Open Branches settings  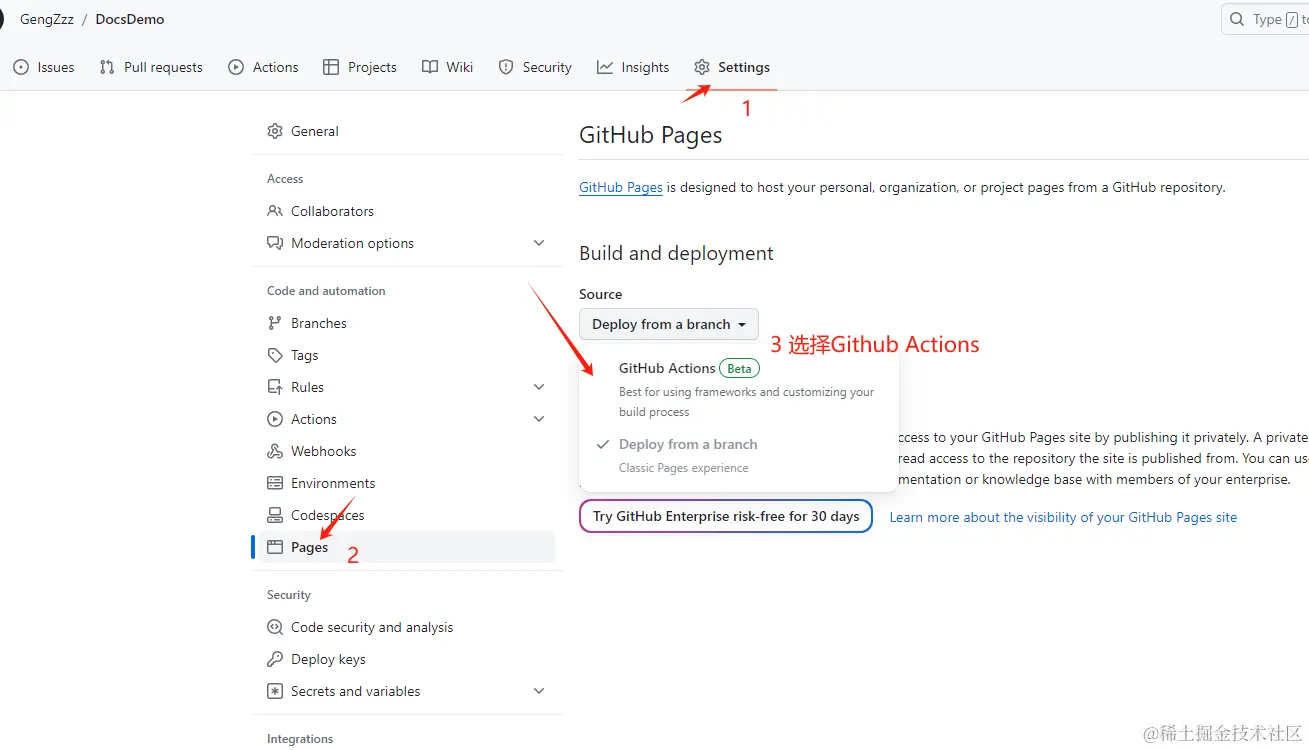pos(407,323)
